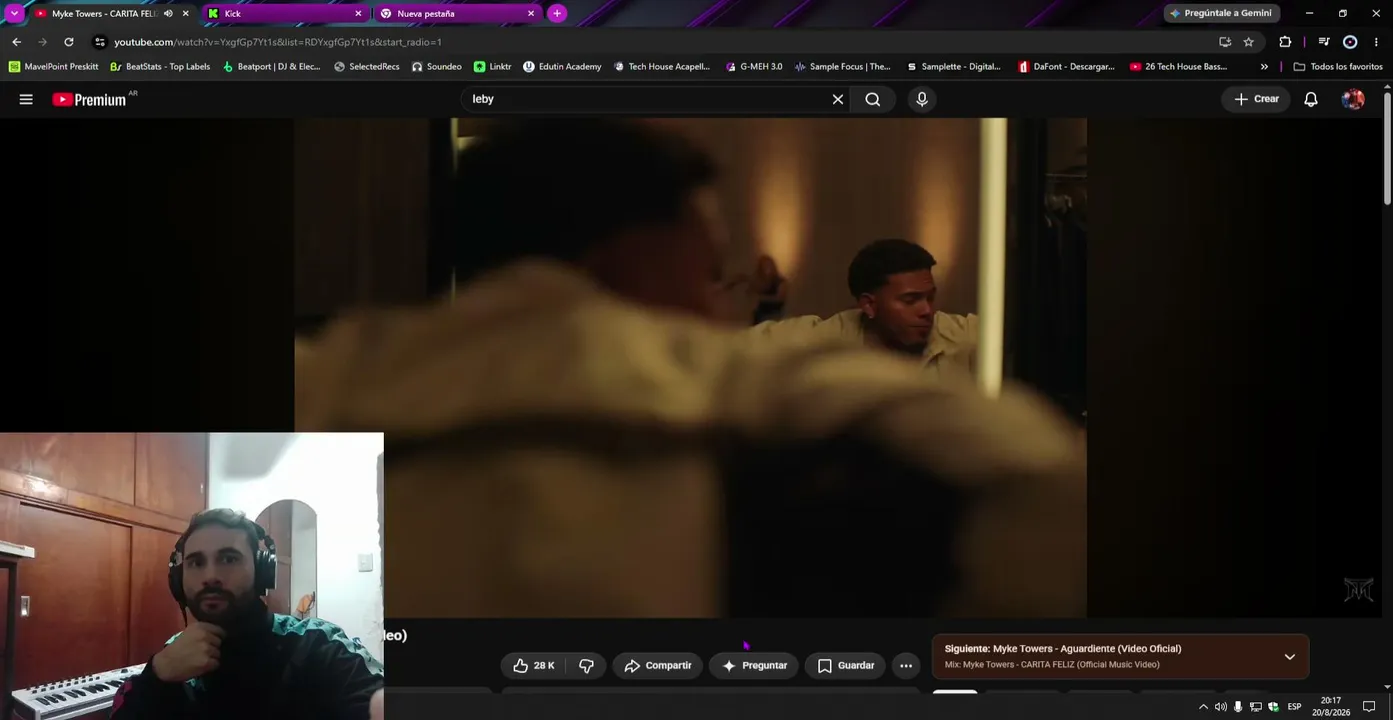Screen dimensions: 1393x720
Task: Dislike the video with thumbs down
Action: coord(587,665)
